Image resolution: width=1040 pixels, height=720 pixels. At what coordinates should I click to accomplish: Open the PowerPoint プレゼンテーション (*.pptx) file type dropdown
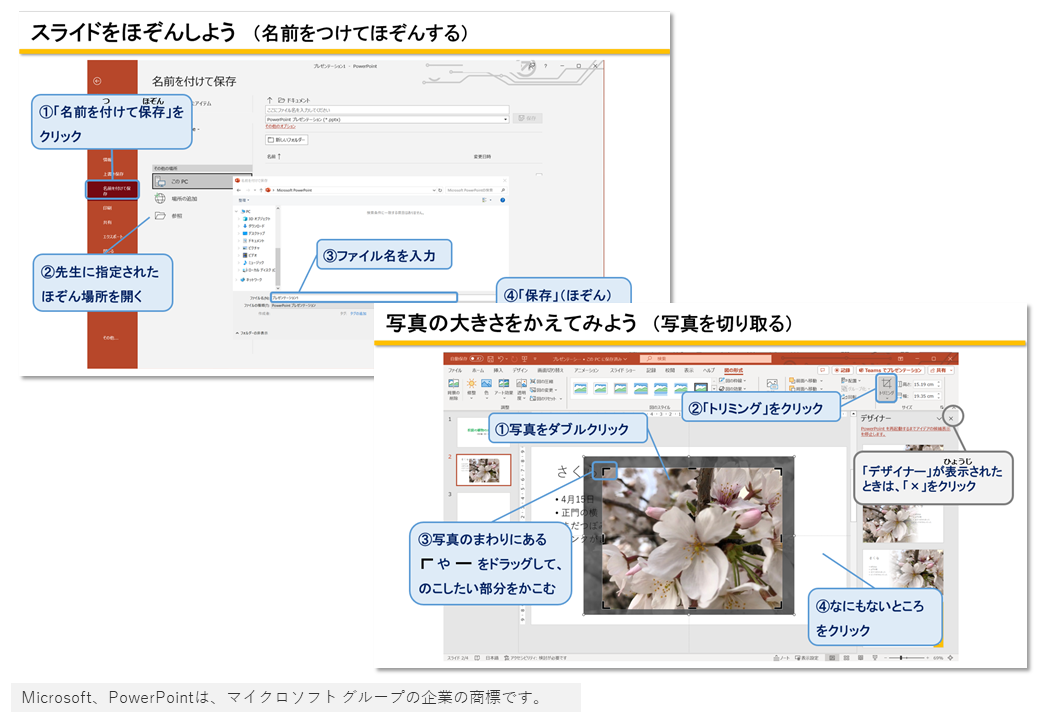[x=506, y=119]
